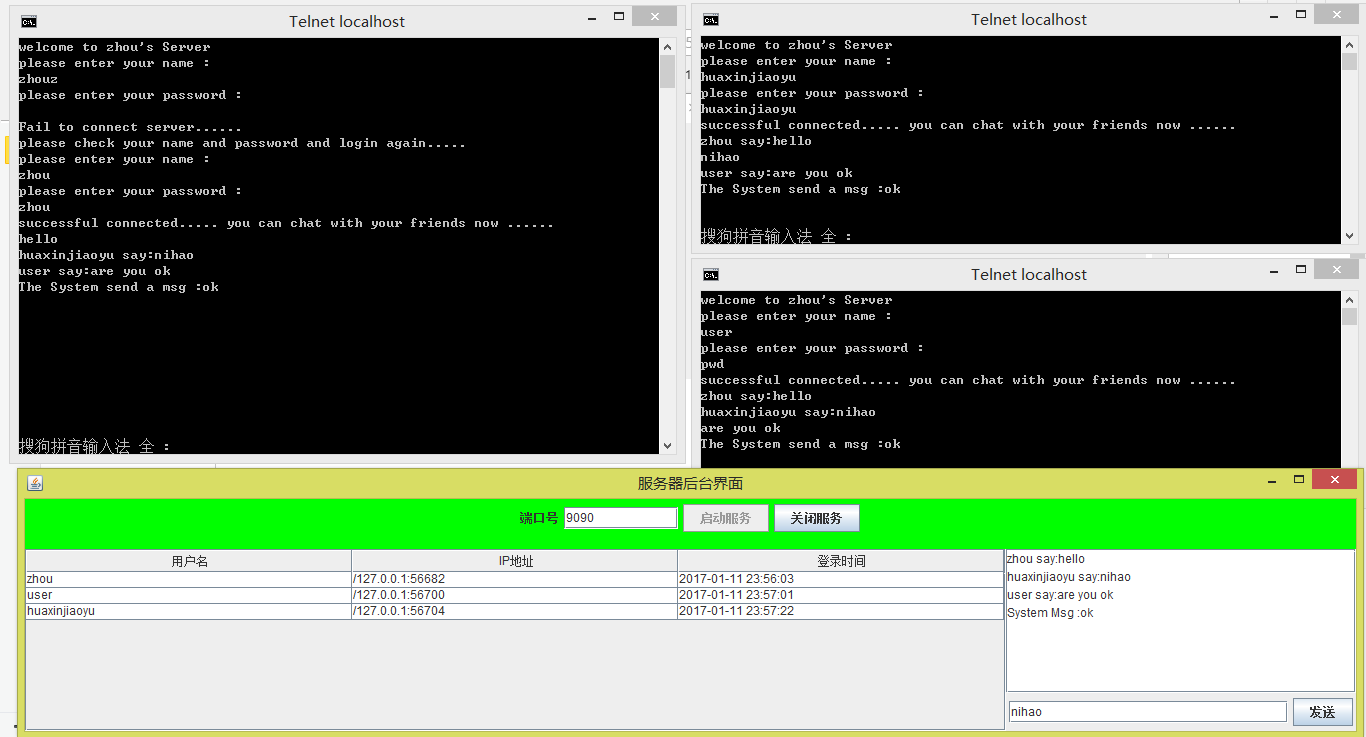Screen dimensions: 1366x737
Task: Click the cmd icon of top-right Telnet window
Action: 711,19
